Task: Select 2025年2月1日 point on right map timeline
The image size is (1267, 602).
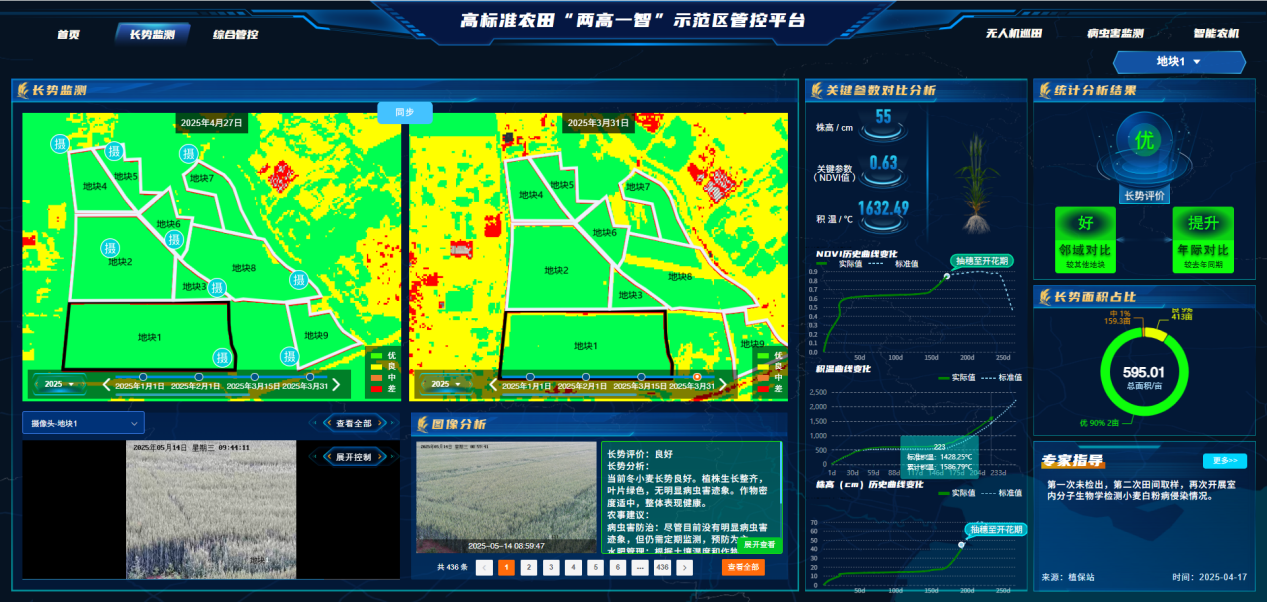Action: click(585, 378)
